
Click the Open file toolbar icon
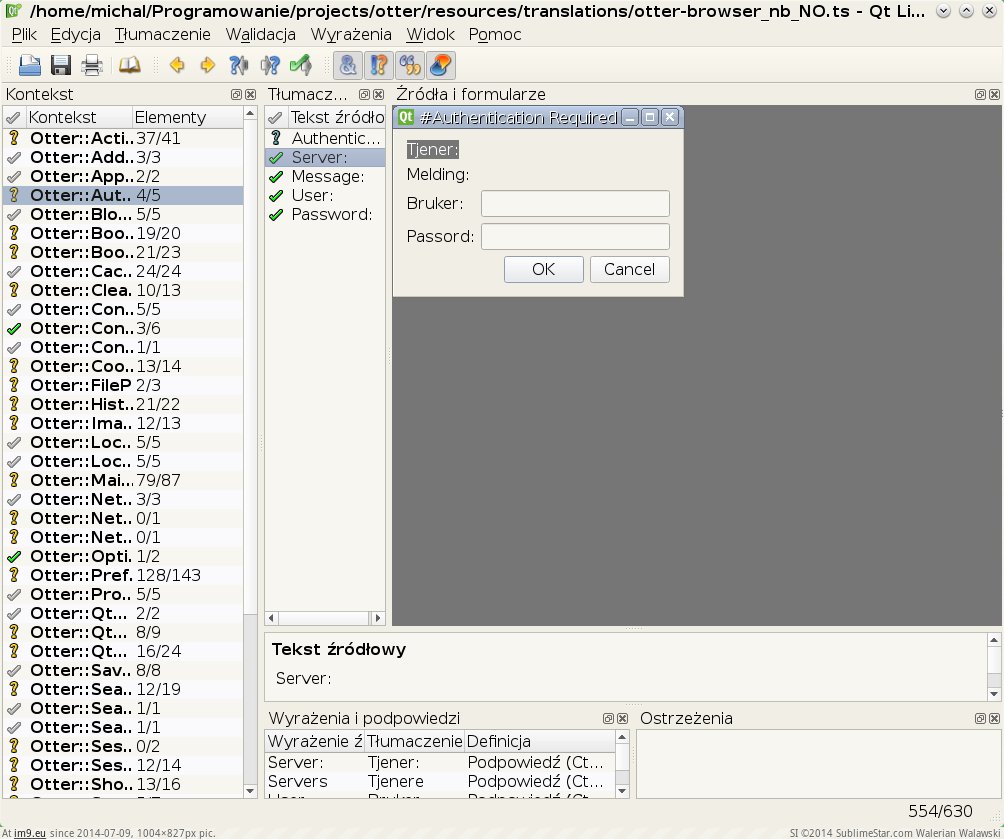coord(30,66)
